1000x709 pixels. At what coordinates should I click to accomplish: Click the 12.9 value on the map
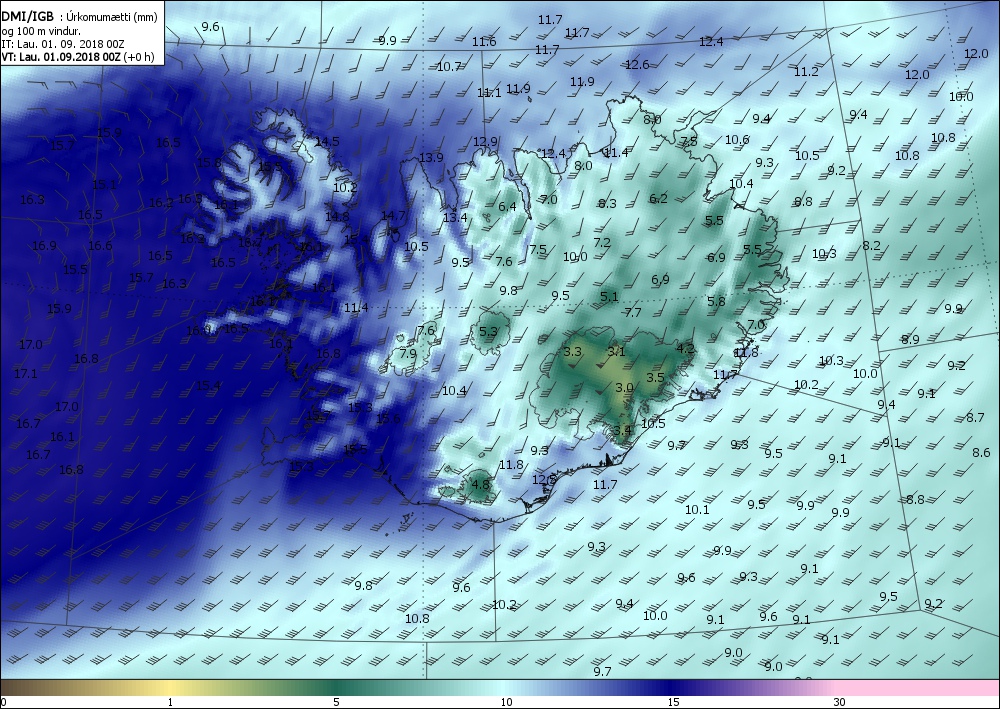coord(485,142)
